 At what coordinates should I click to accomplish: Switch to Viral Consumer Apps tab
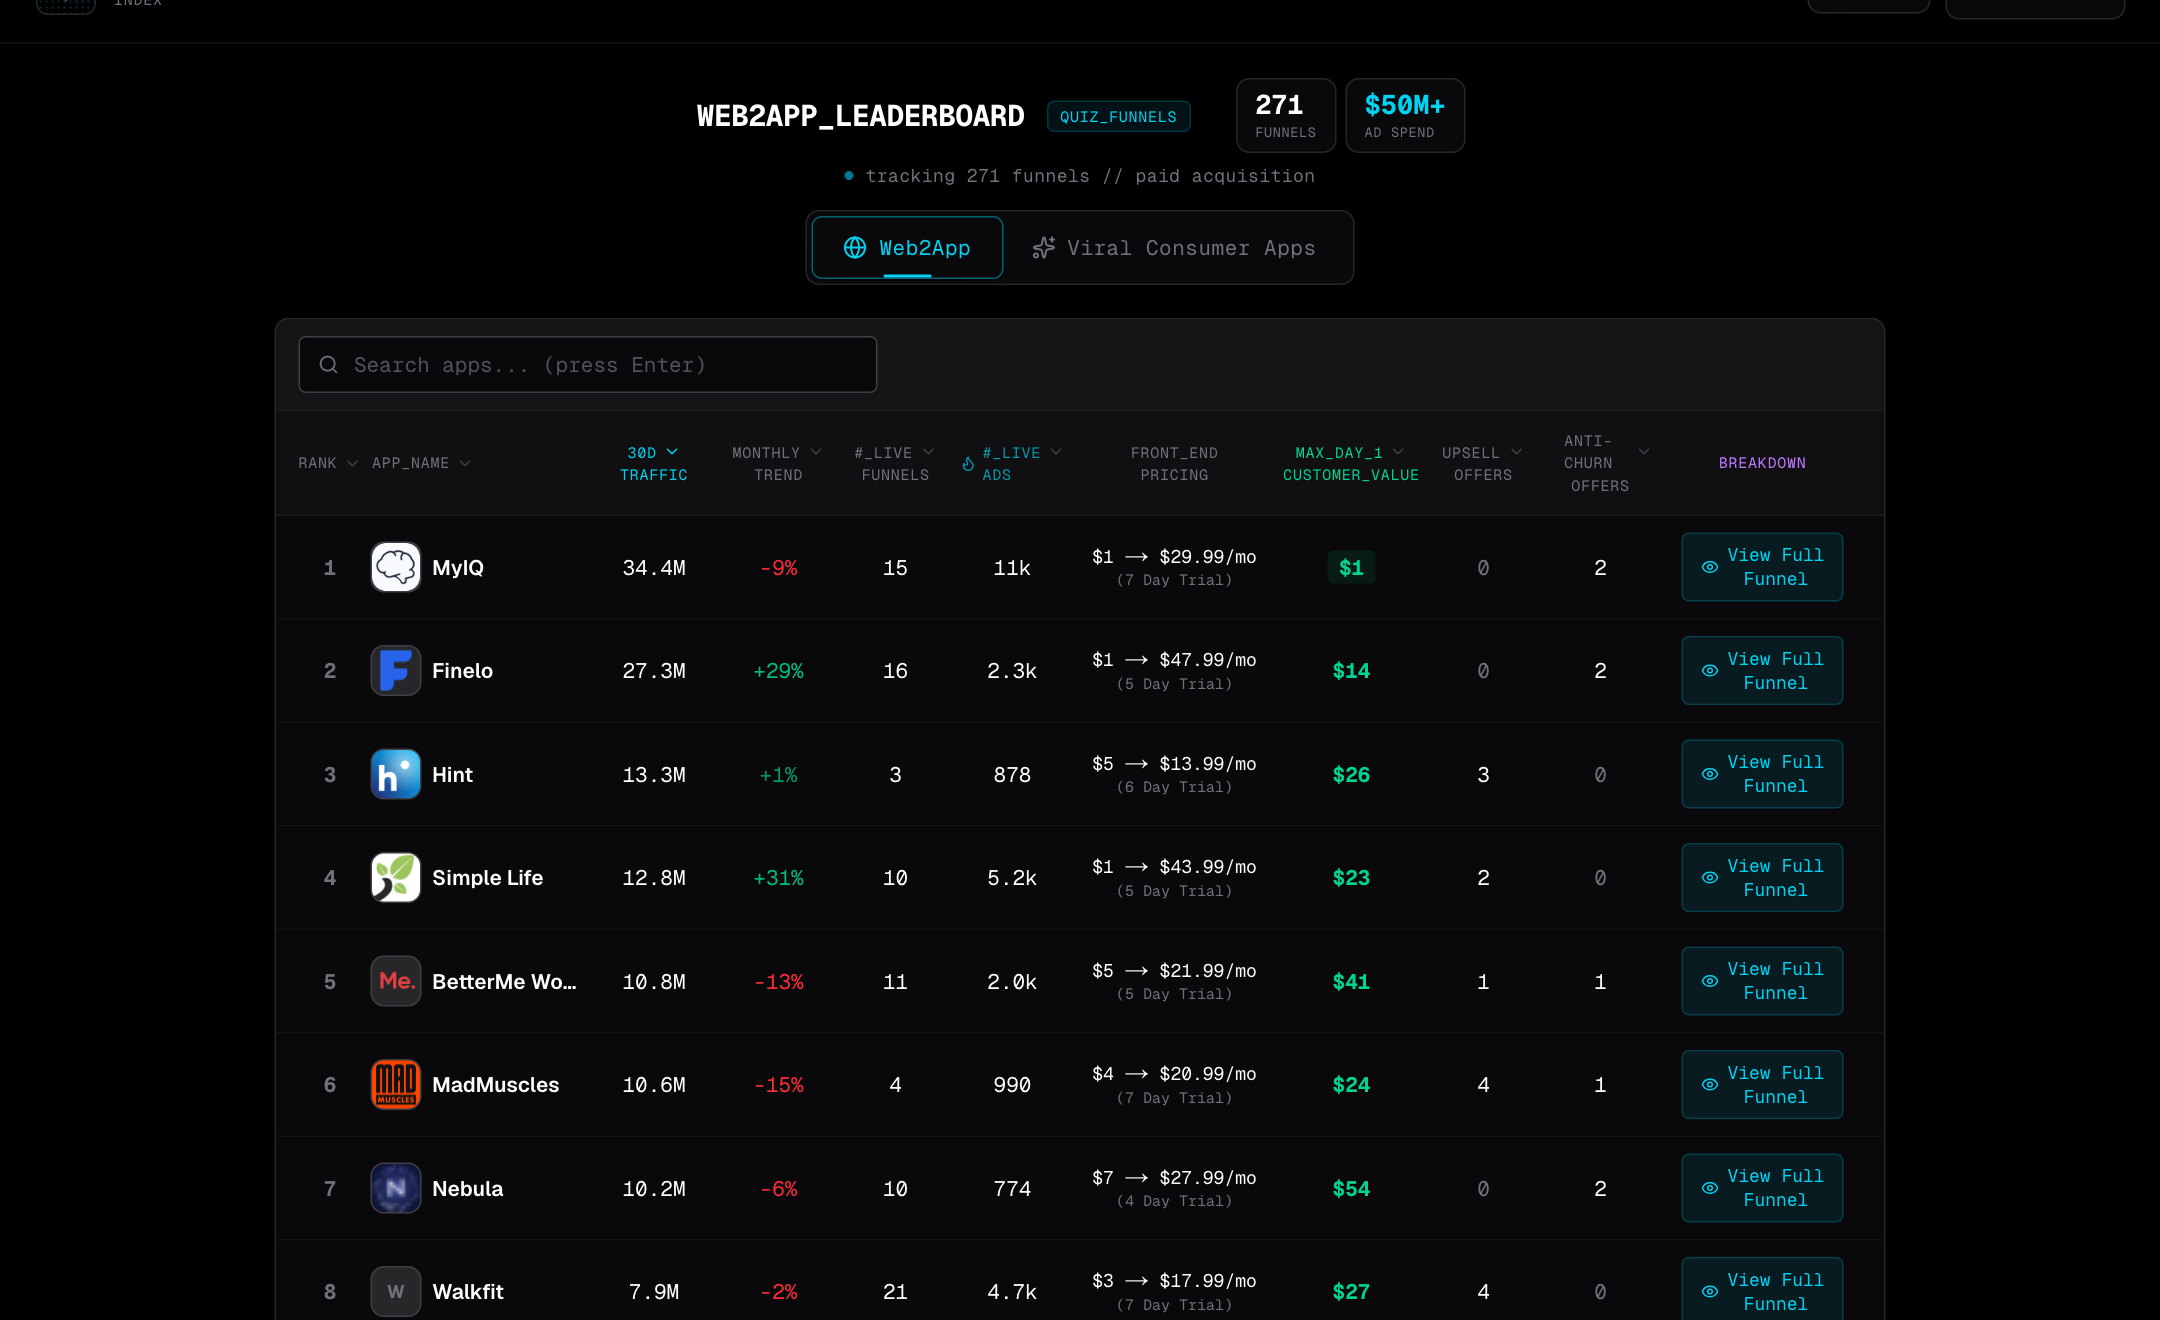(1175, 248)
